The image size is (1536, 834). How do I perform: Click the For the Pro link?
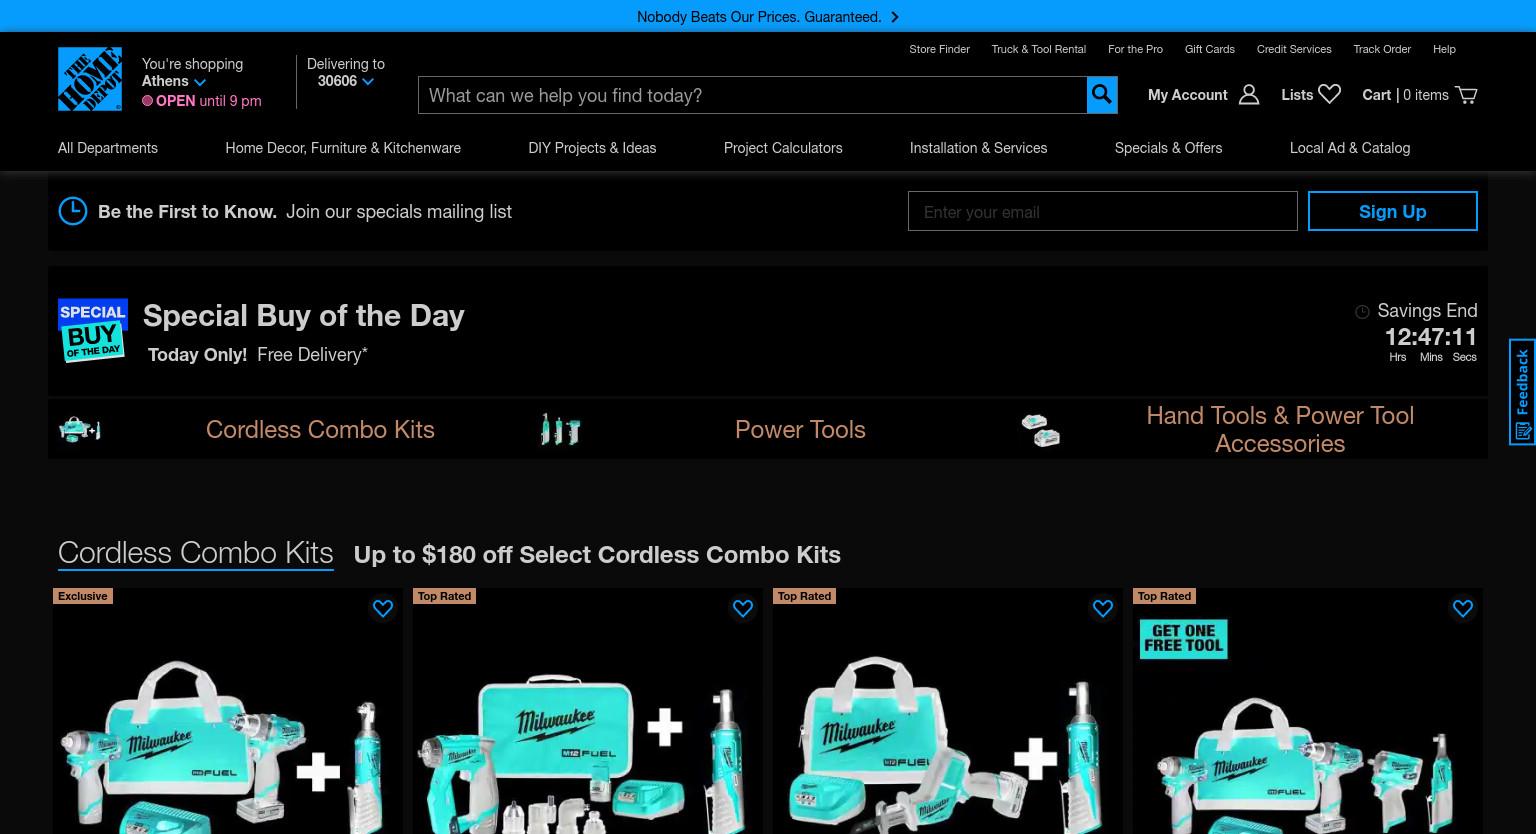click(1135, 49)
